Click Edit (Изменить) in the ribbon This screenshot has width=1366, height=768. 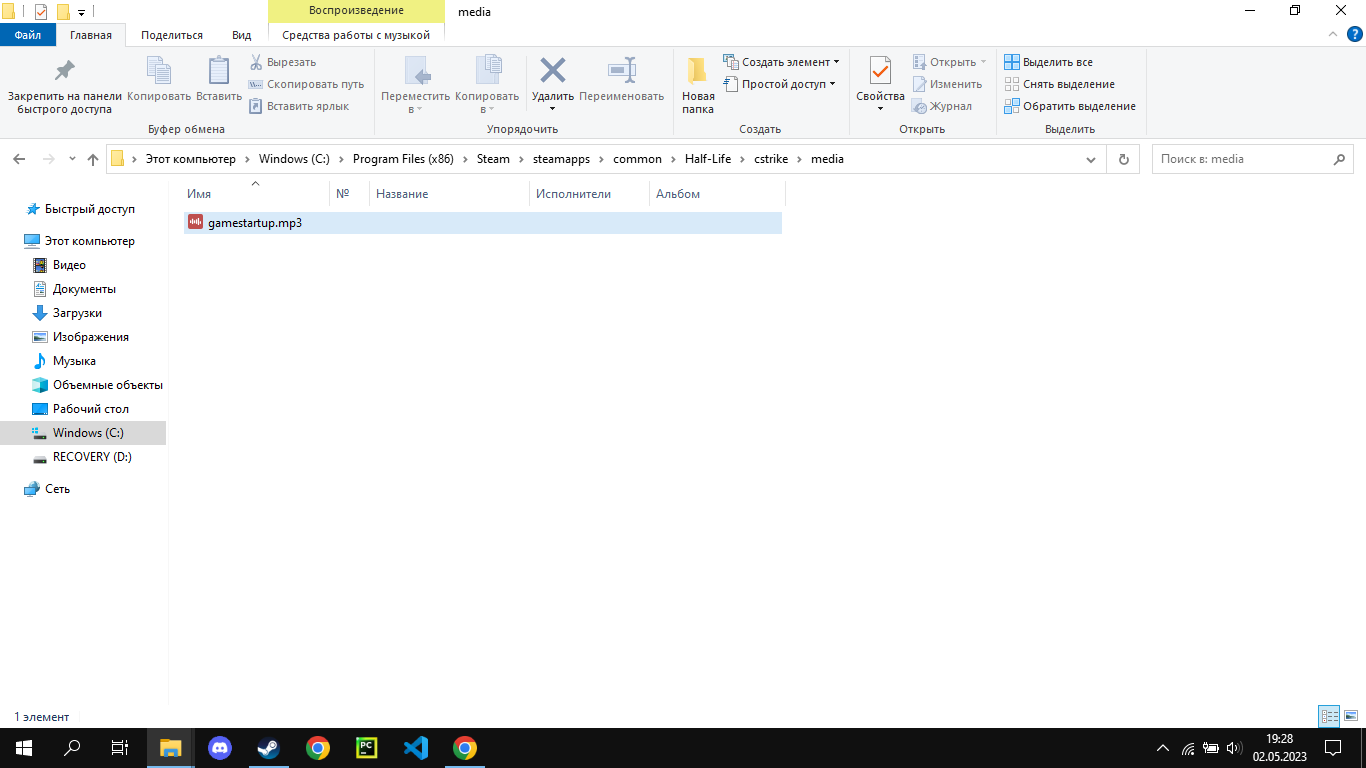pos(947,84)
